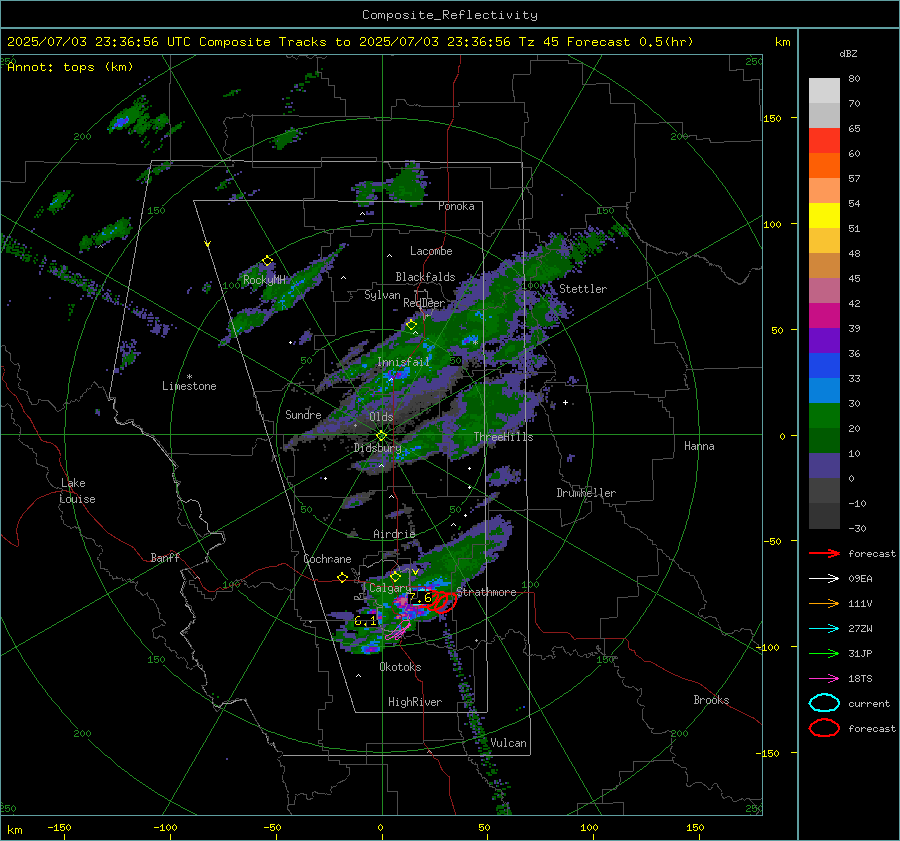Click the orange 111V arrow in legend

(824, 603)
